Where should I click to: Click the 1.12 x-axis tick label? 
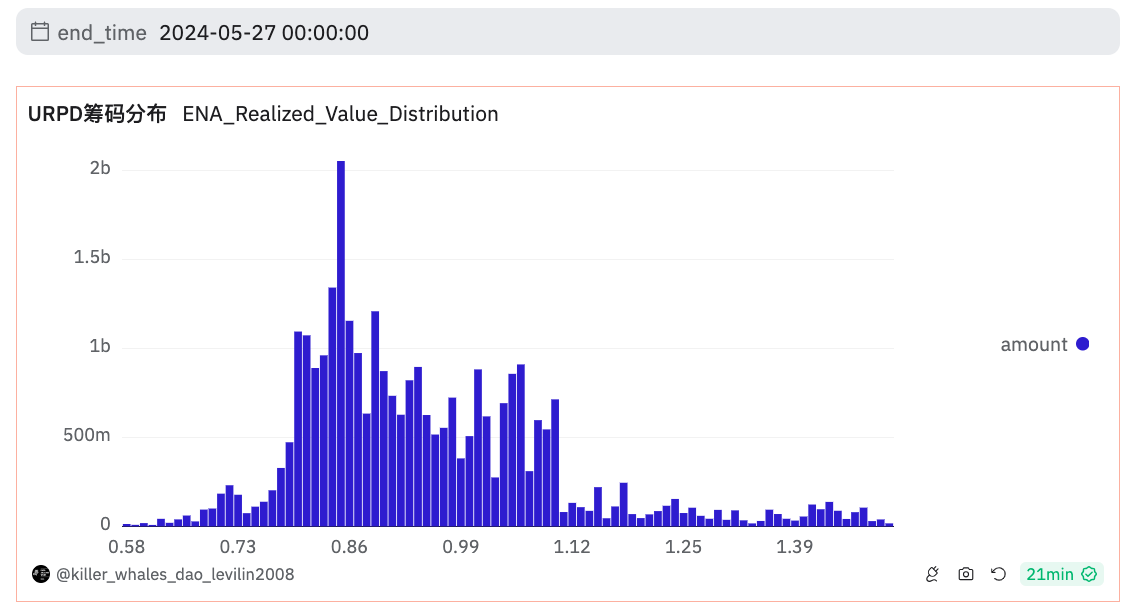pyautogui.click(x=571, y=547)
